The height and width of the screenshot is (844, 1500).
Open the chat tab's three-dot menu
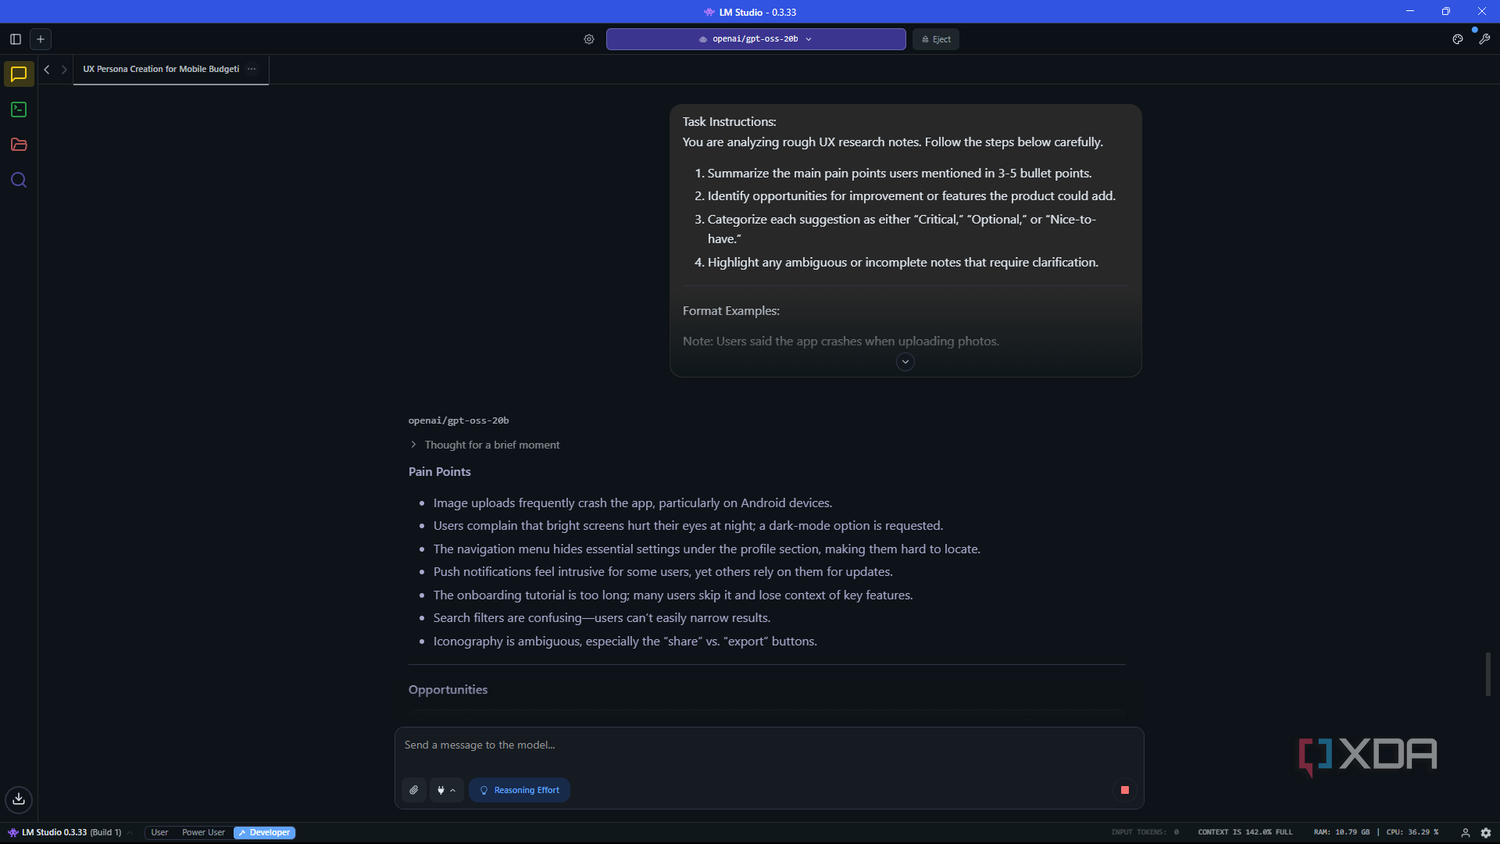click(252, 69)
